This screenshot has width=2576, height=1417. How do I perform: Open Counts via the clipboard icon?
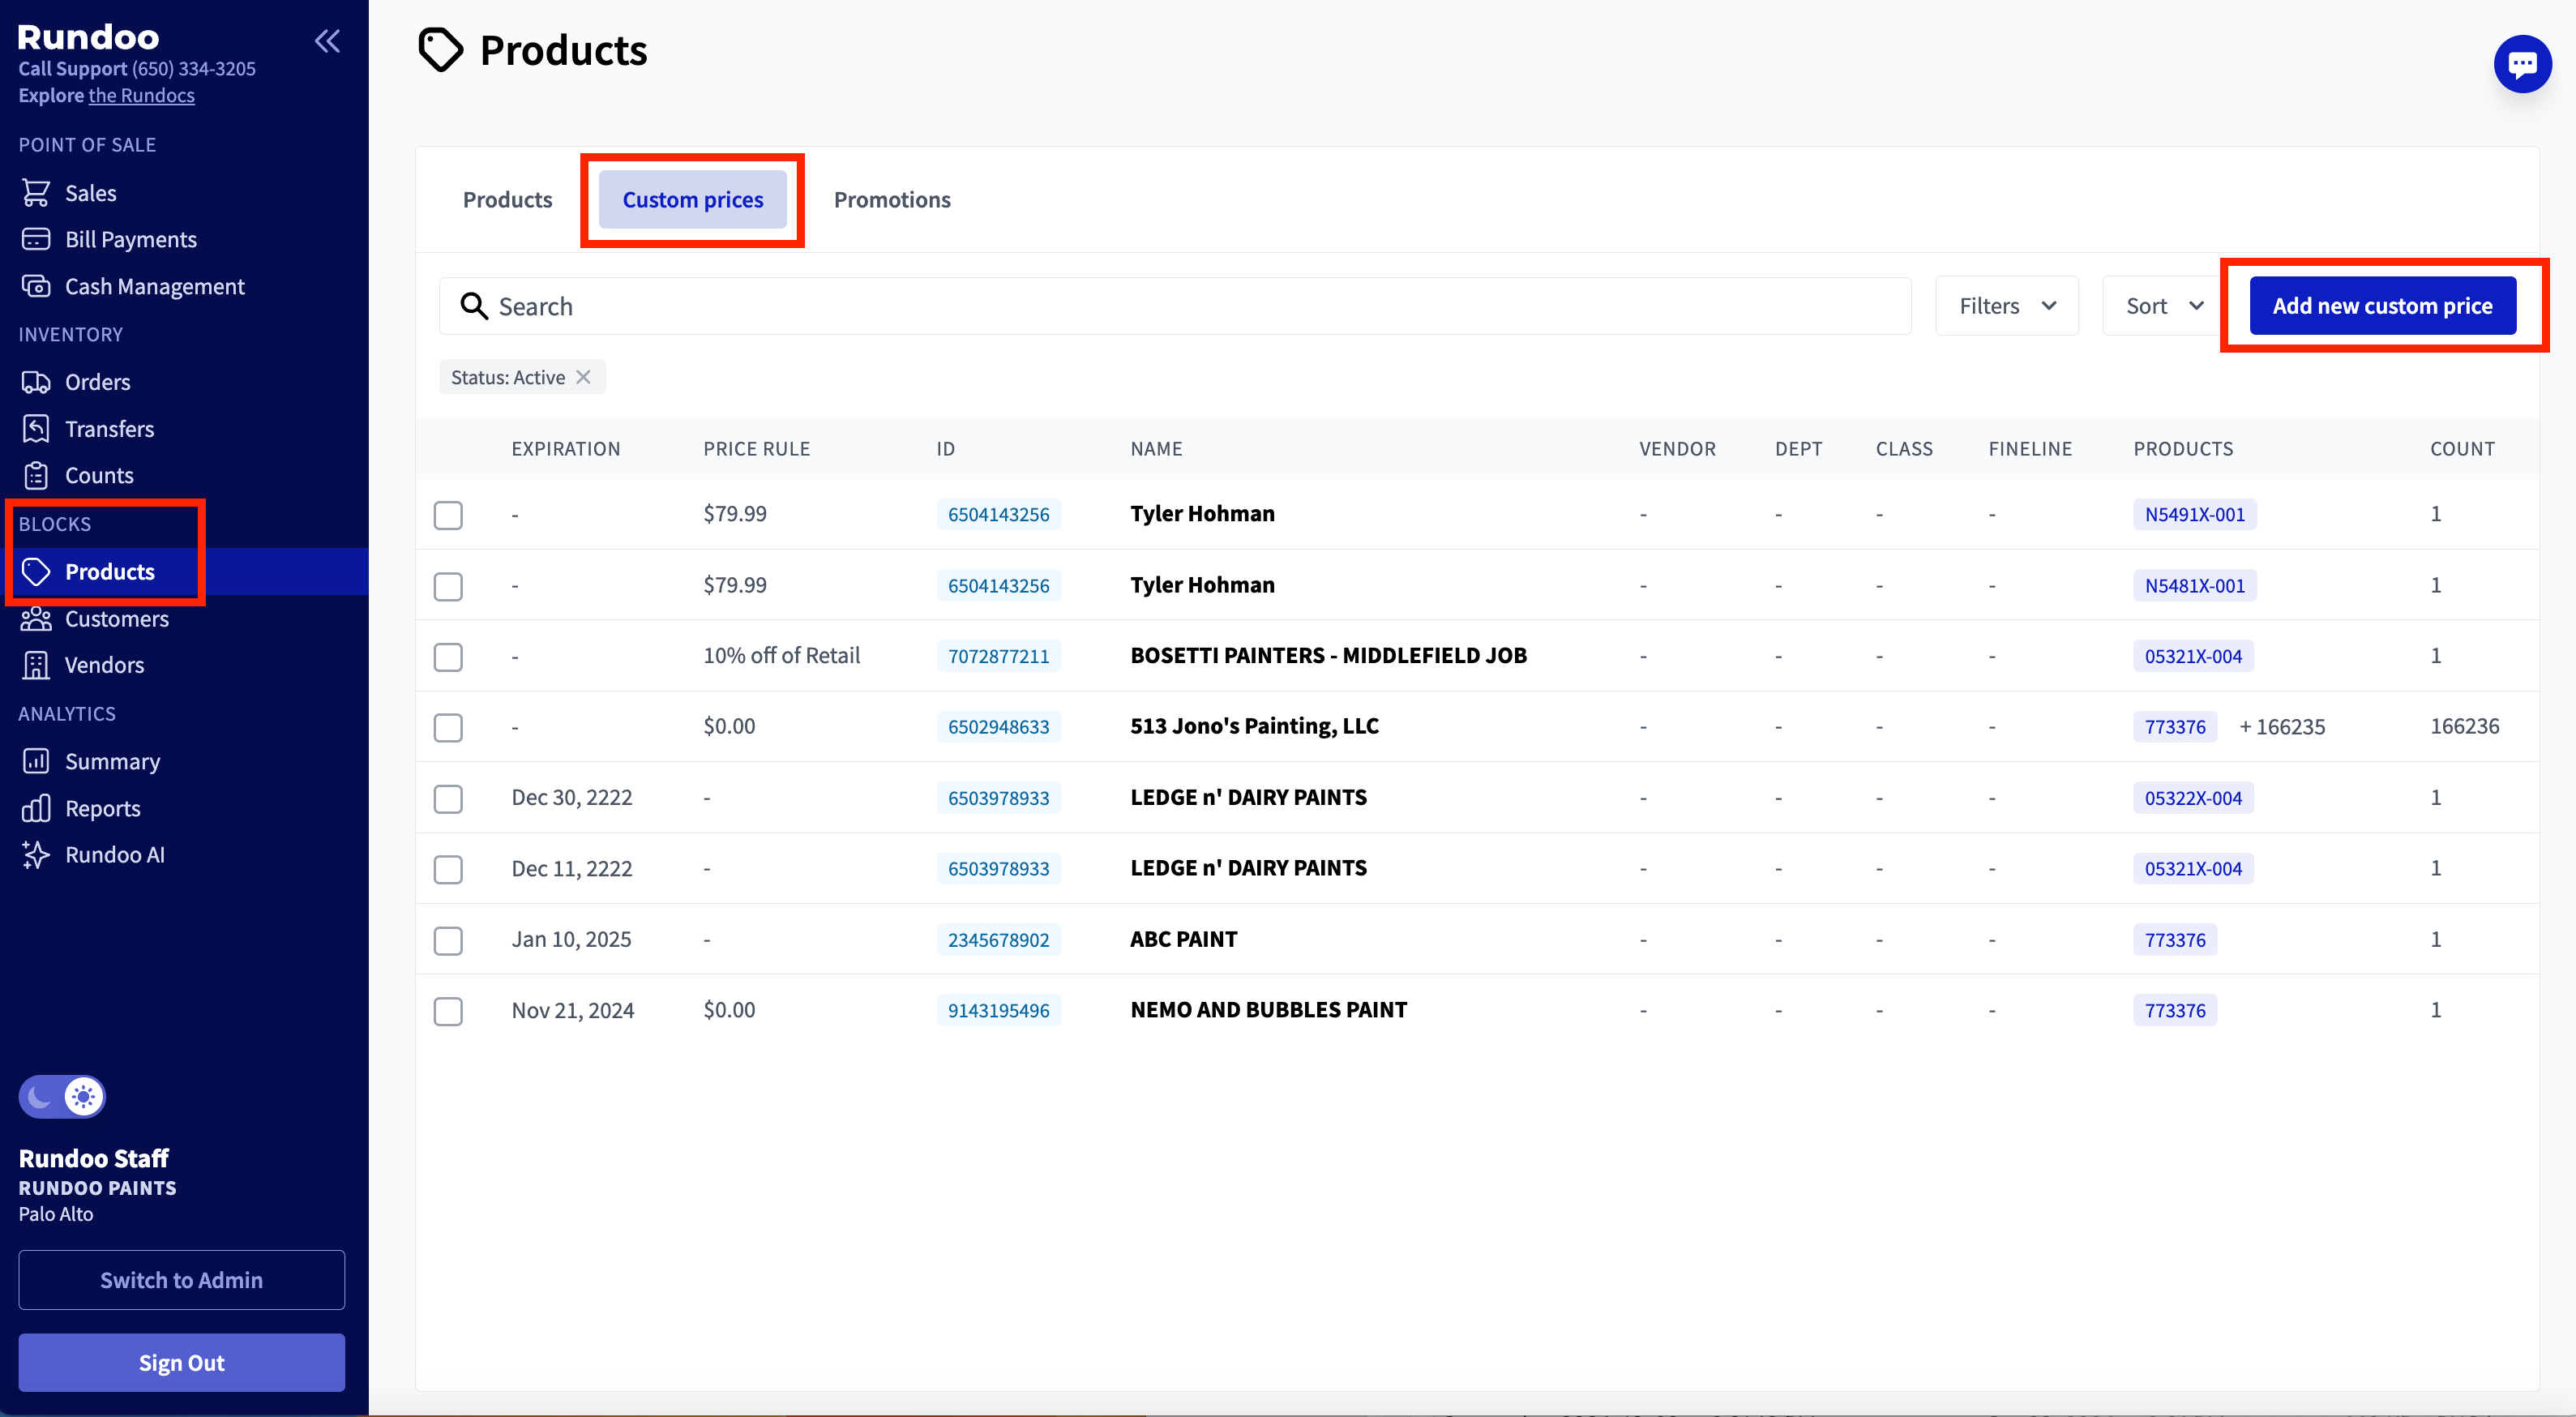pyautogui.click(x=36, y=476)
